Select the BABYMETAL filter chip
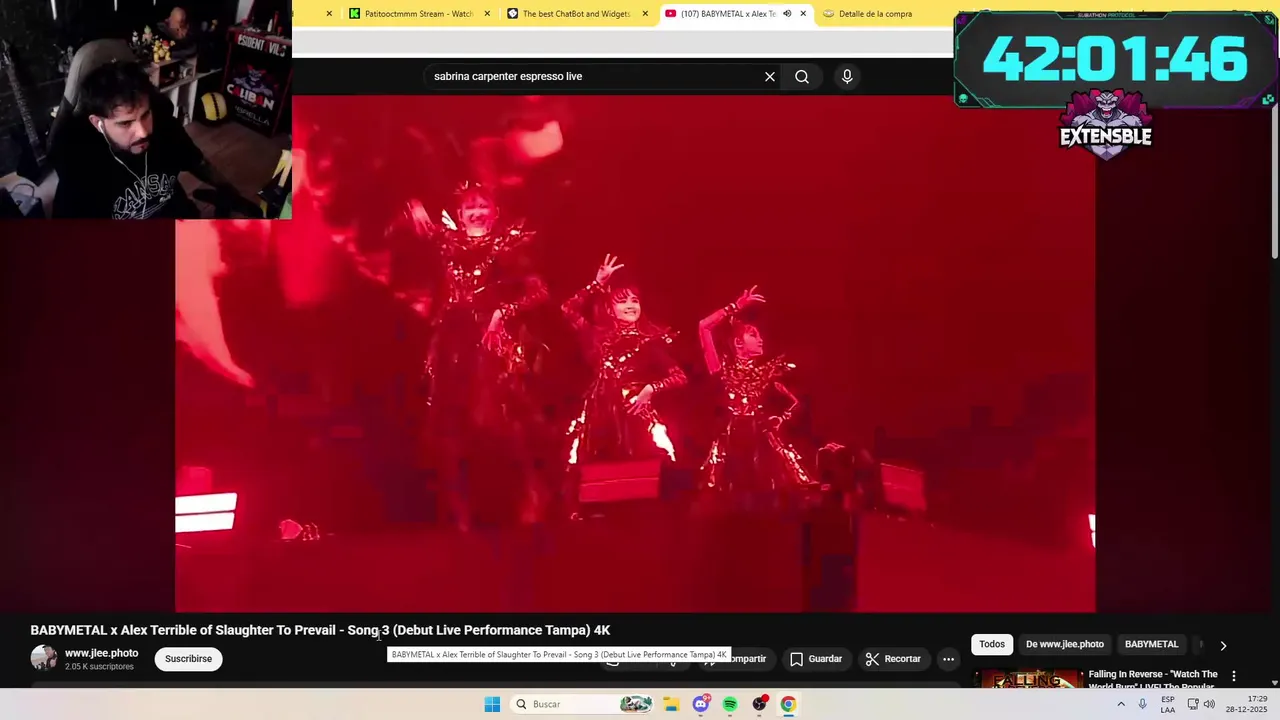 (x=1151, y=644)
